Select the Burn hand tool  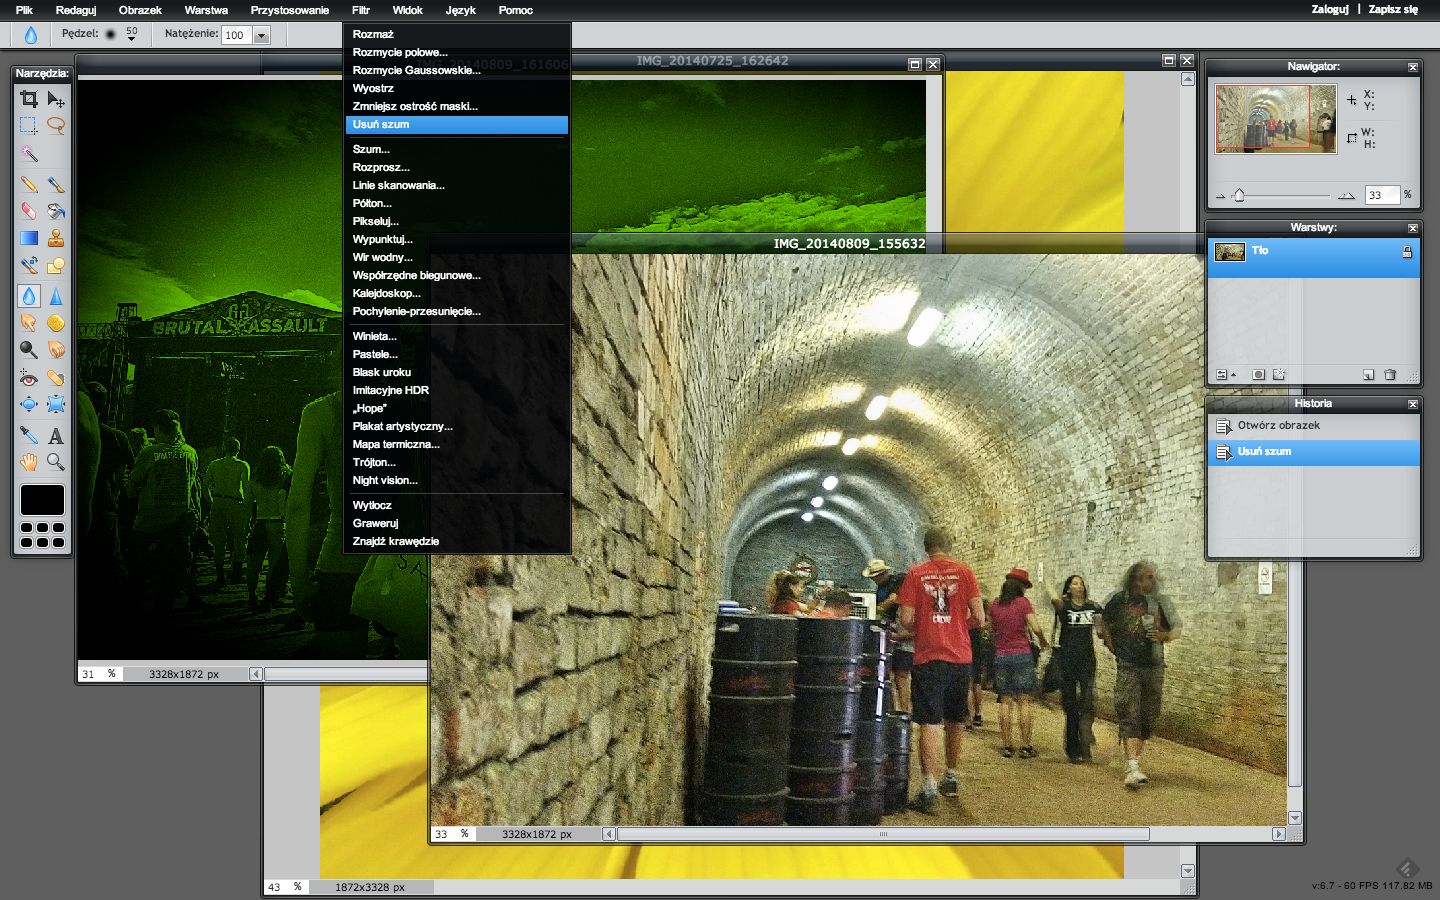(x=56, y=350)
